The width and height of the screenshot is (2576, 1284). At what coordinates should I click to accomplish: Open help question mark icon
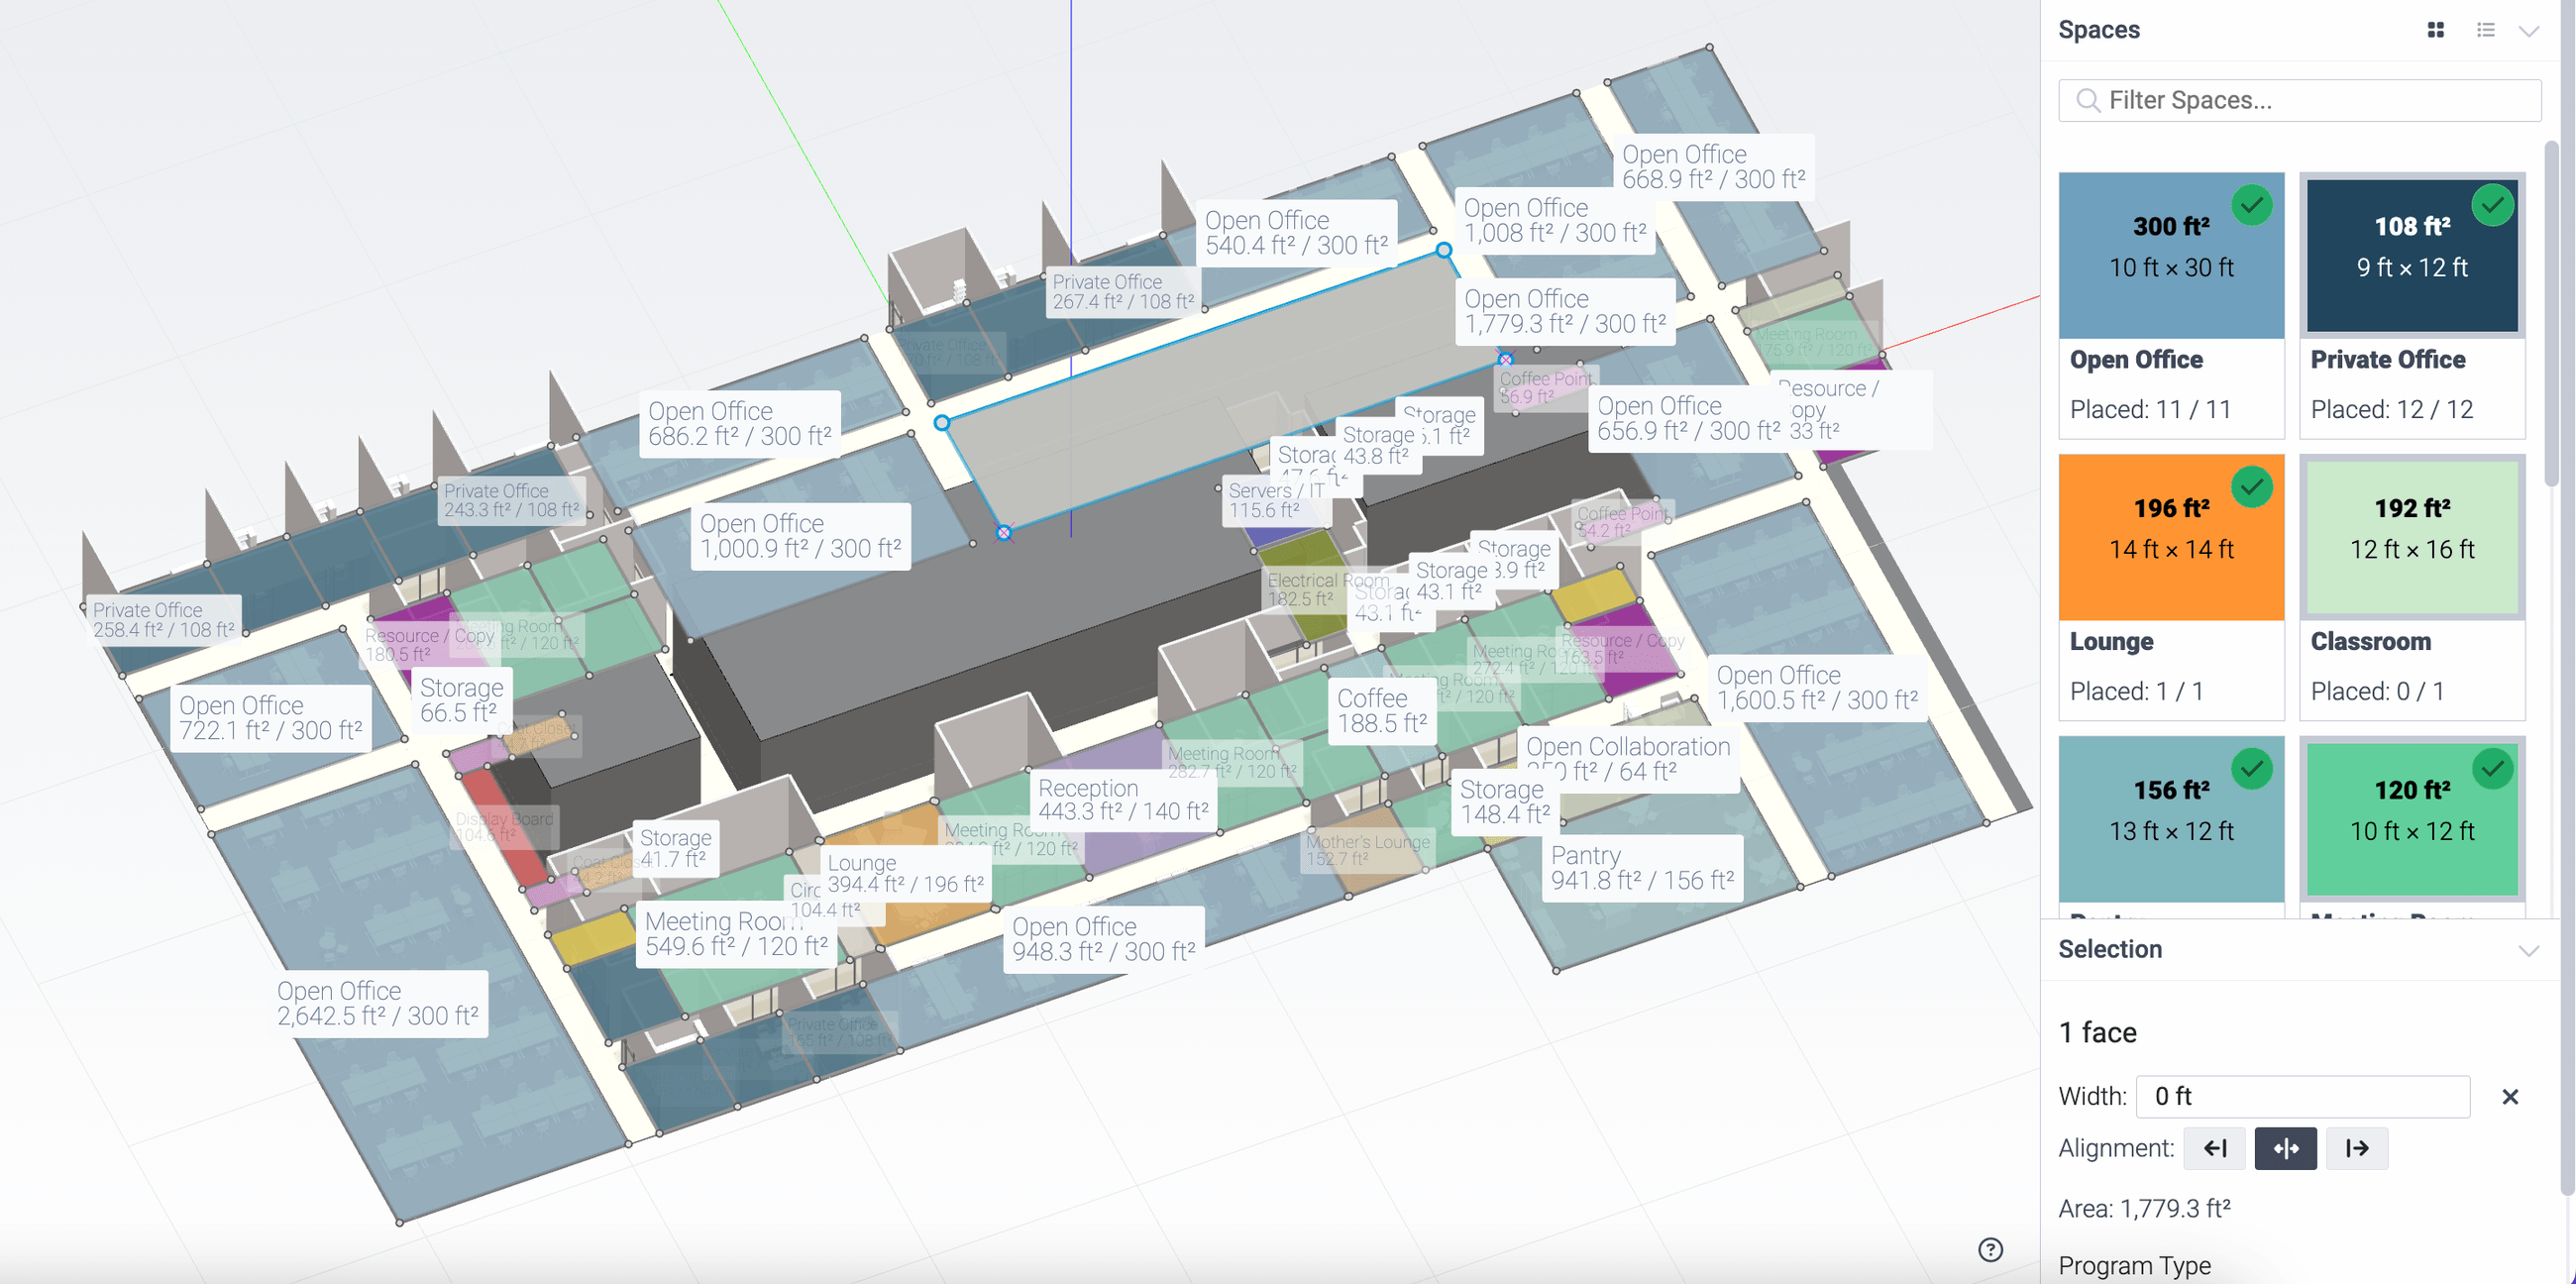coord(1990,1249)
